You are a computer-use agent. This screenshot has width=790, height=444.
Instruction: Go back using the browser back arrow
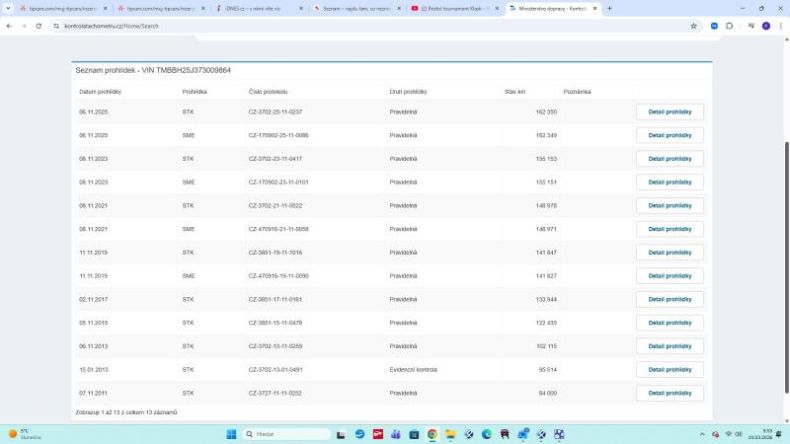9,26
